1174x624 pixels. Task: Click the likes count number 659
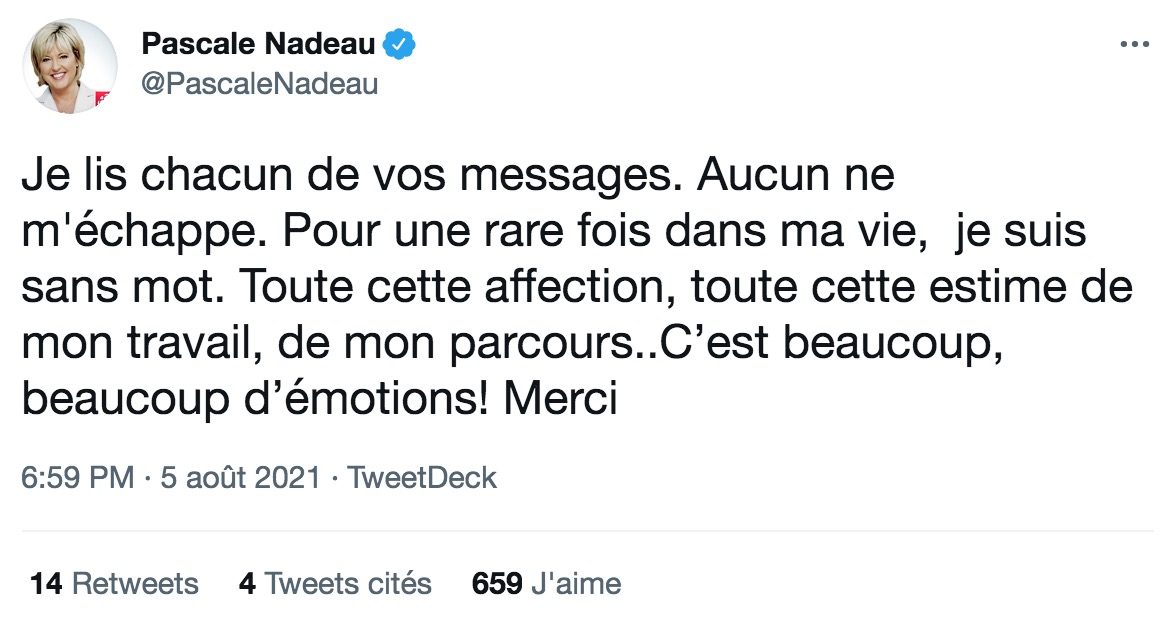(497, 584)
